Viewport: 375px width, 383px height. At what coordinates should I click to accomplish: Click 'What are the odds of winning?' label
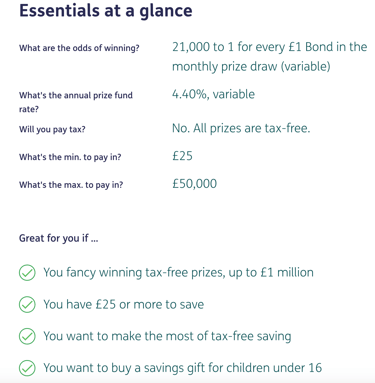coord(79,48)
